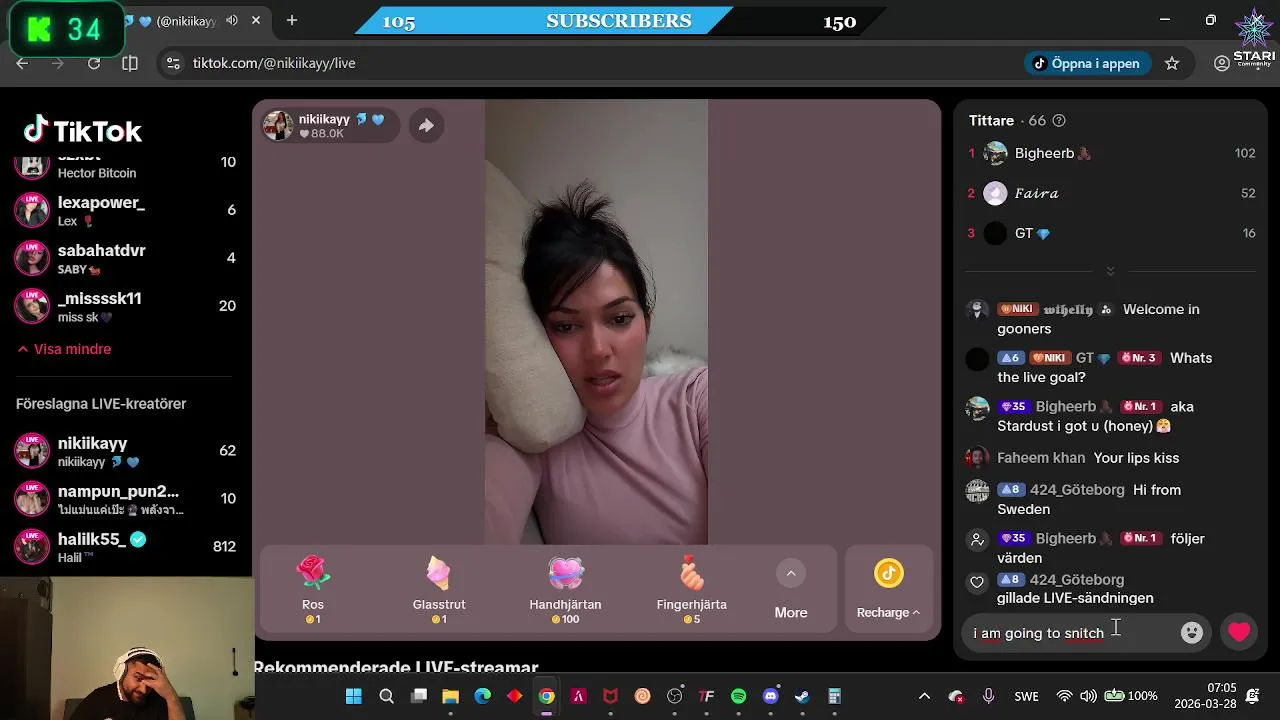Open Steam from taskbar
This screenshot has width=1280, height=720.
pos(802,696)
